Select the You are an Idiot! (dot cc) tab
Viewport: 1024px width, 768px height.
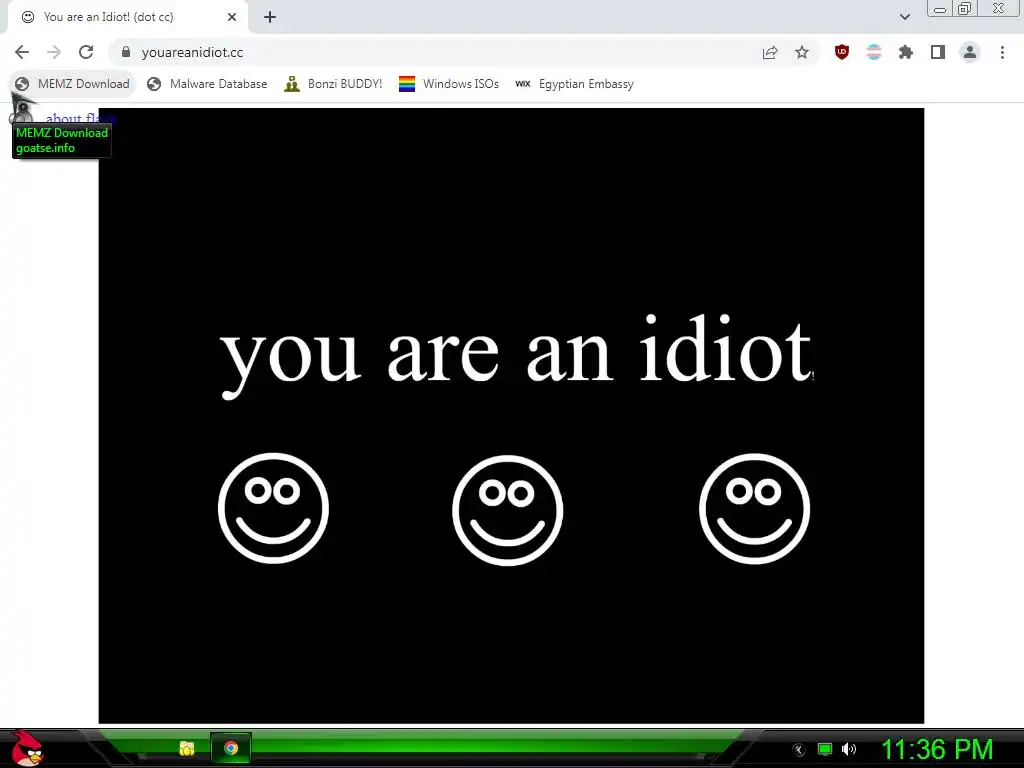[128, 17]
